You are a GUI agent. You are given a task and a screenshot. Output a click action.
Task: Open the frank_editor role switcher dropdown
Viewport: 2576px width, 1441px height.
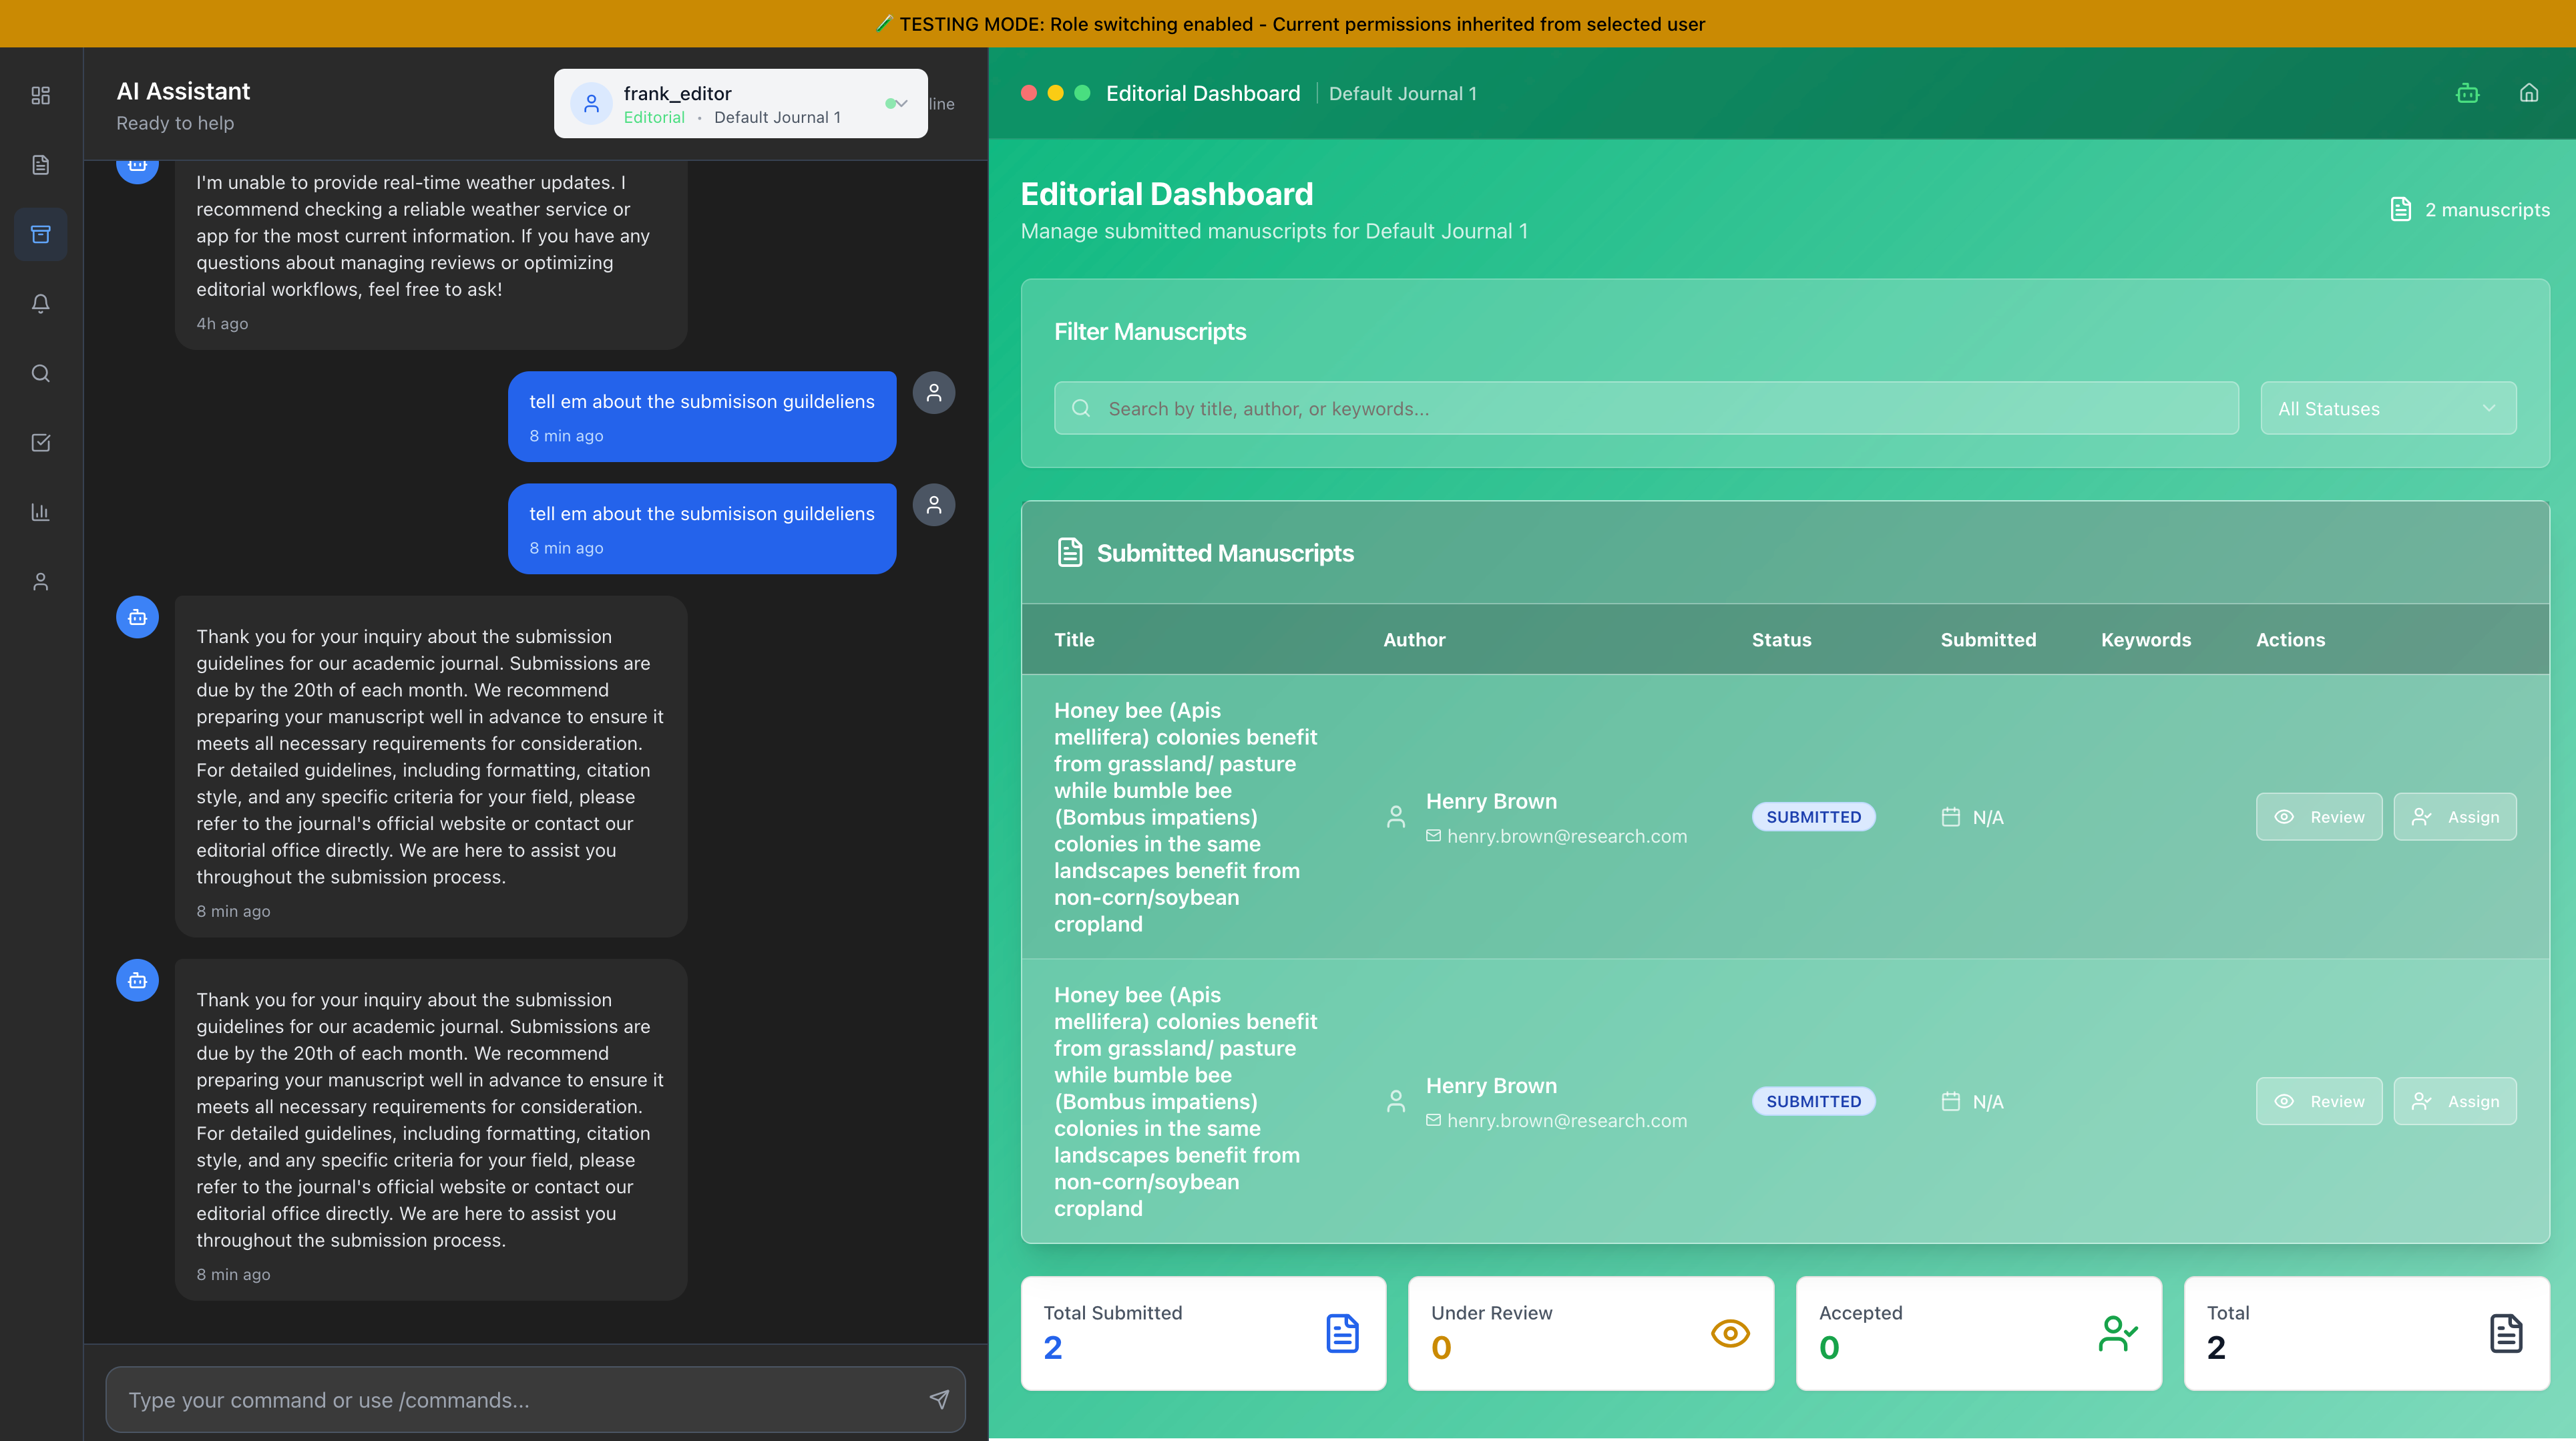[741, 103]
